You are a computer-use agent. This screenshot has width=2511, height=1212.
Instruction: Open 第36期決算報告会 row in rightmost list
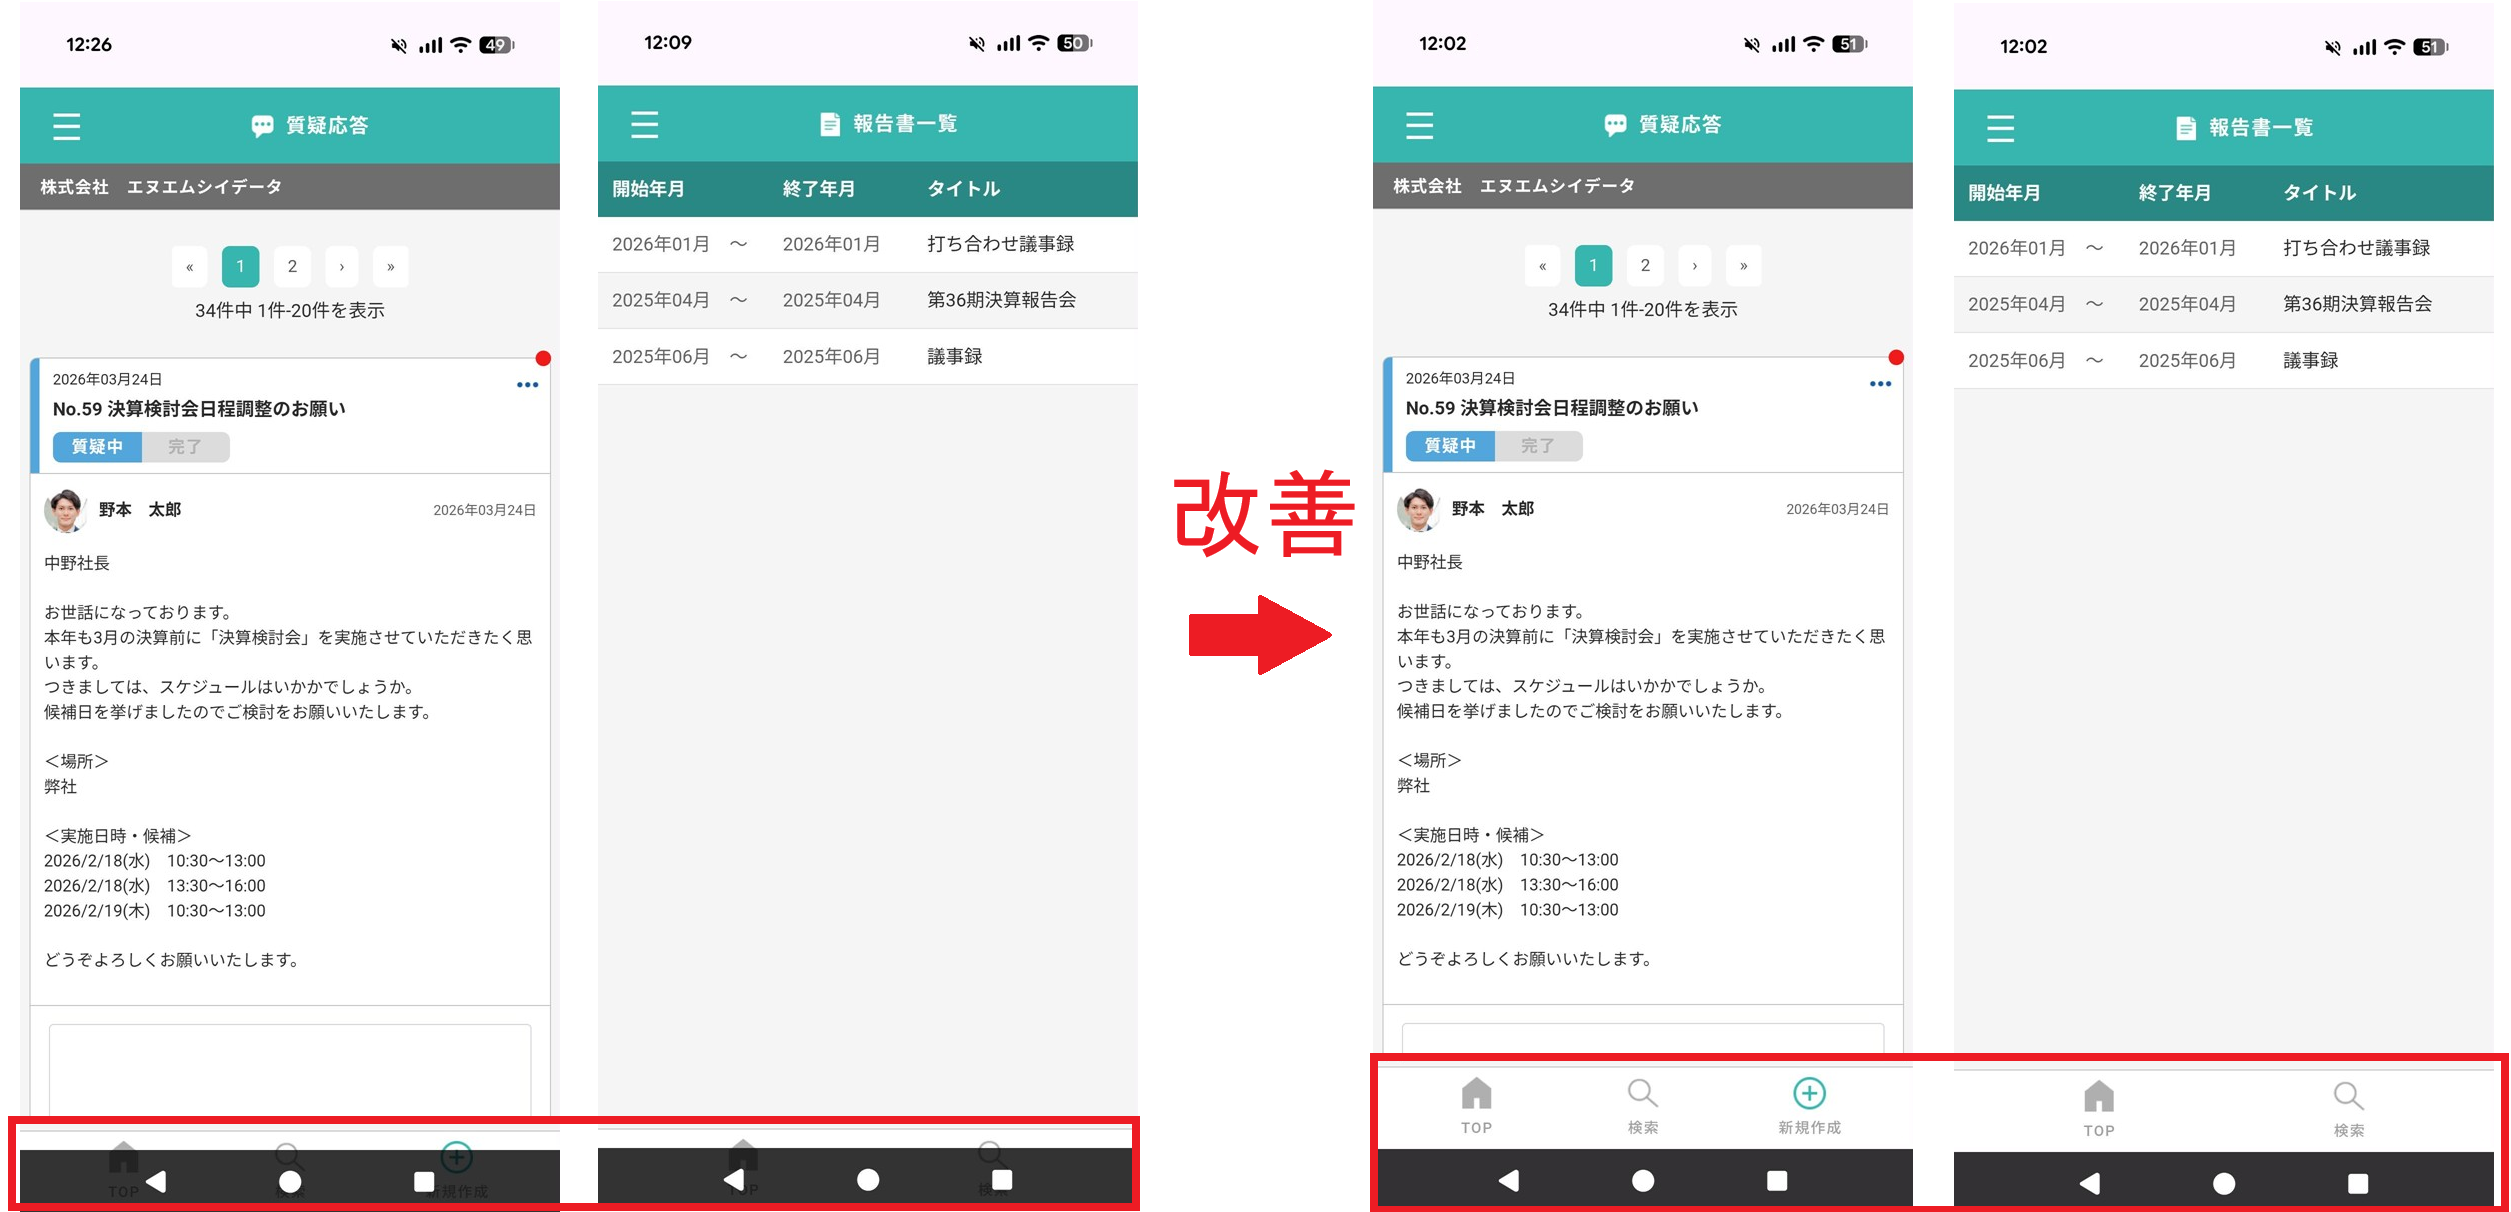coord(2356,304)
